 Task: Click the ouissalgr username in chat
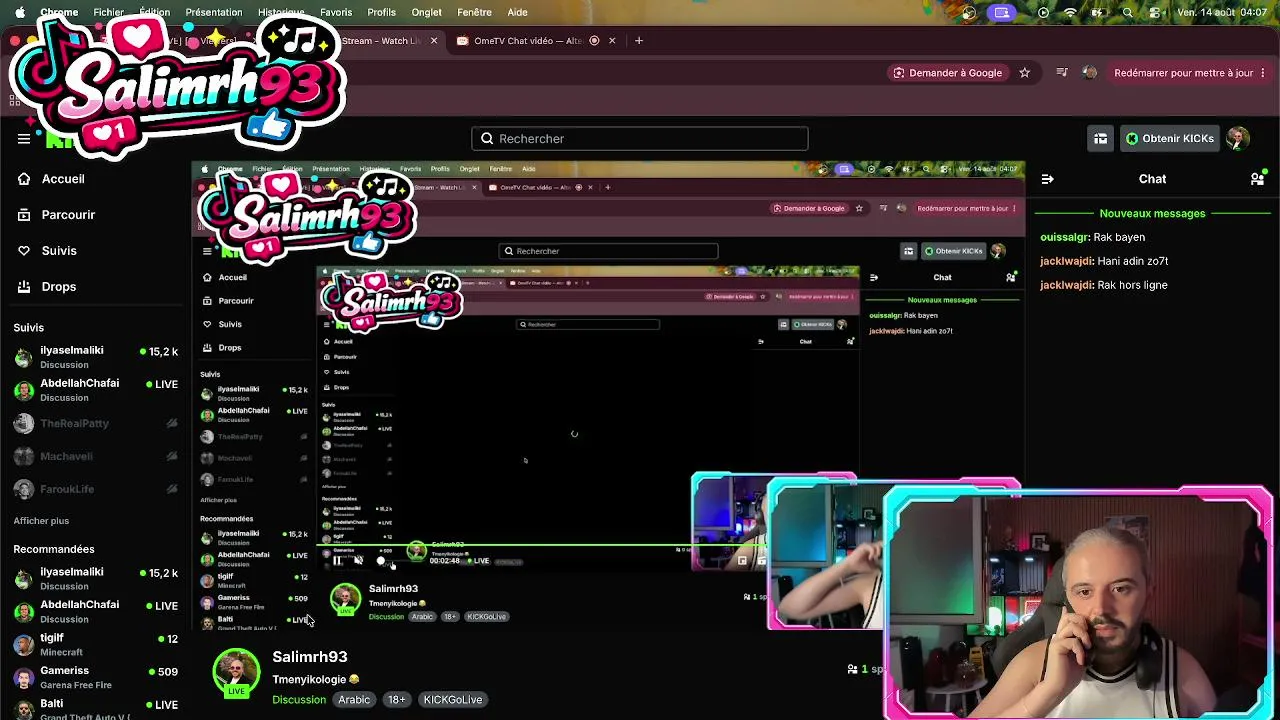[1064, 237]
